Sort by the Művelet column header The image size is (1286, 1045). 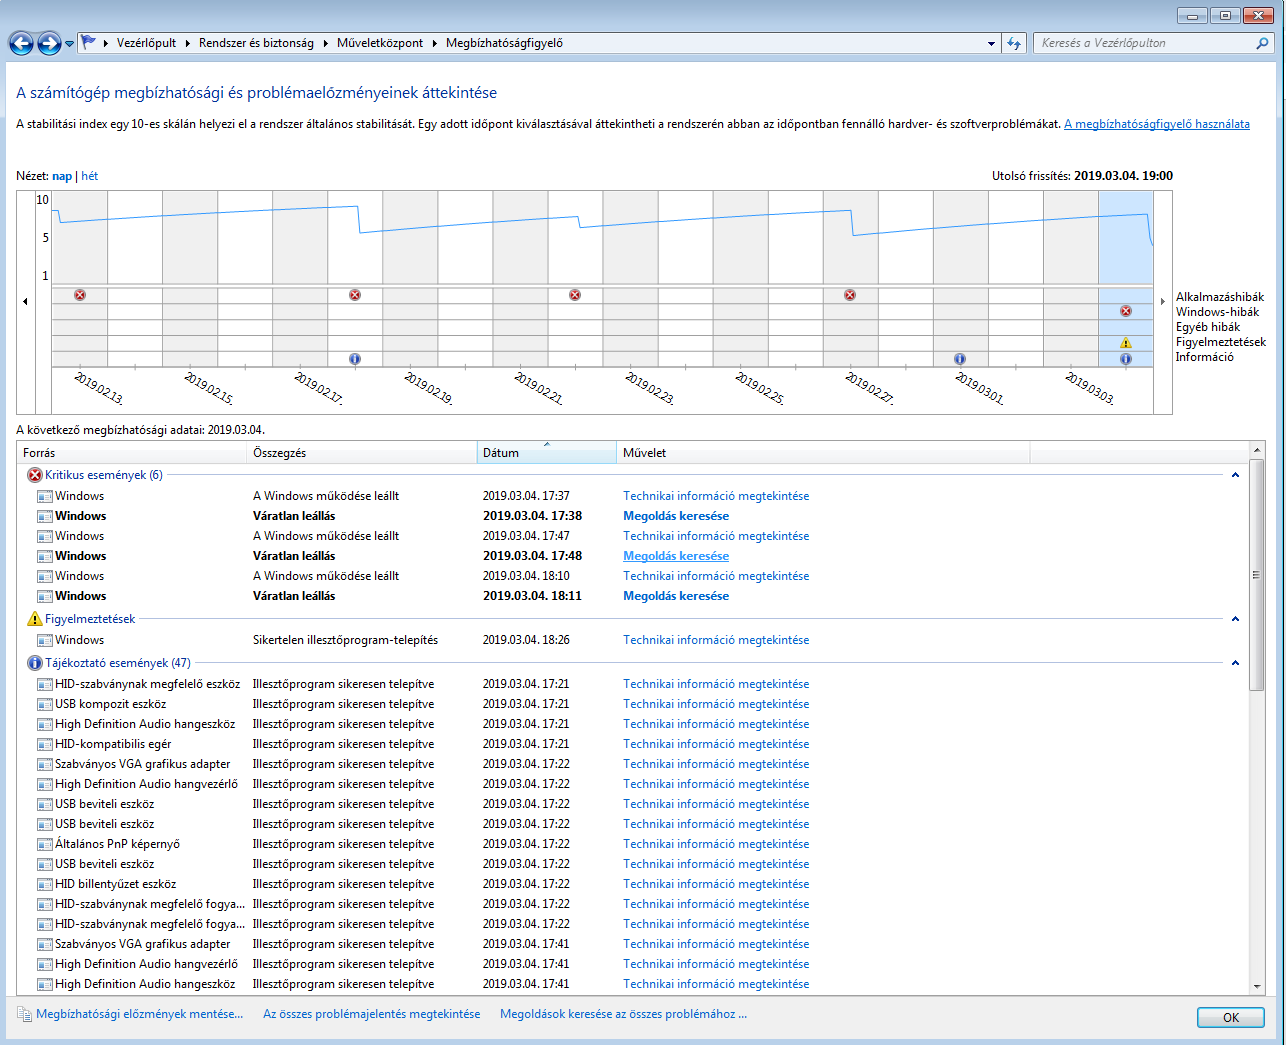(x=823, y=453)
